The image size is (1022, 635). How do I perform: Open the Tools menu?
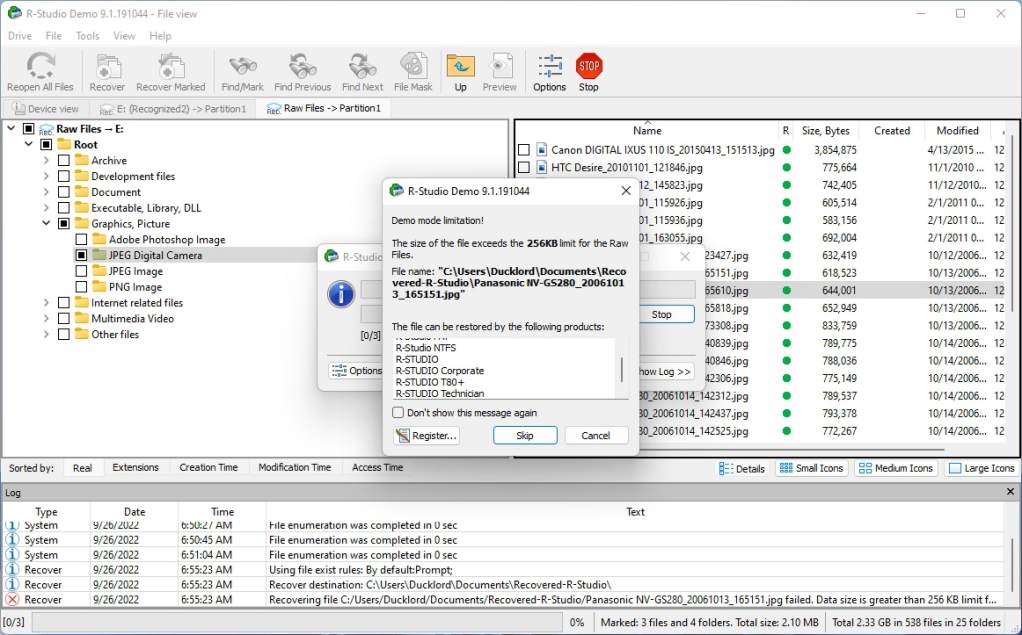tap(87, 36)
